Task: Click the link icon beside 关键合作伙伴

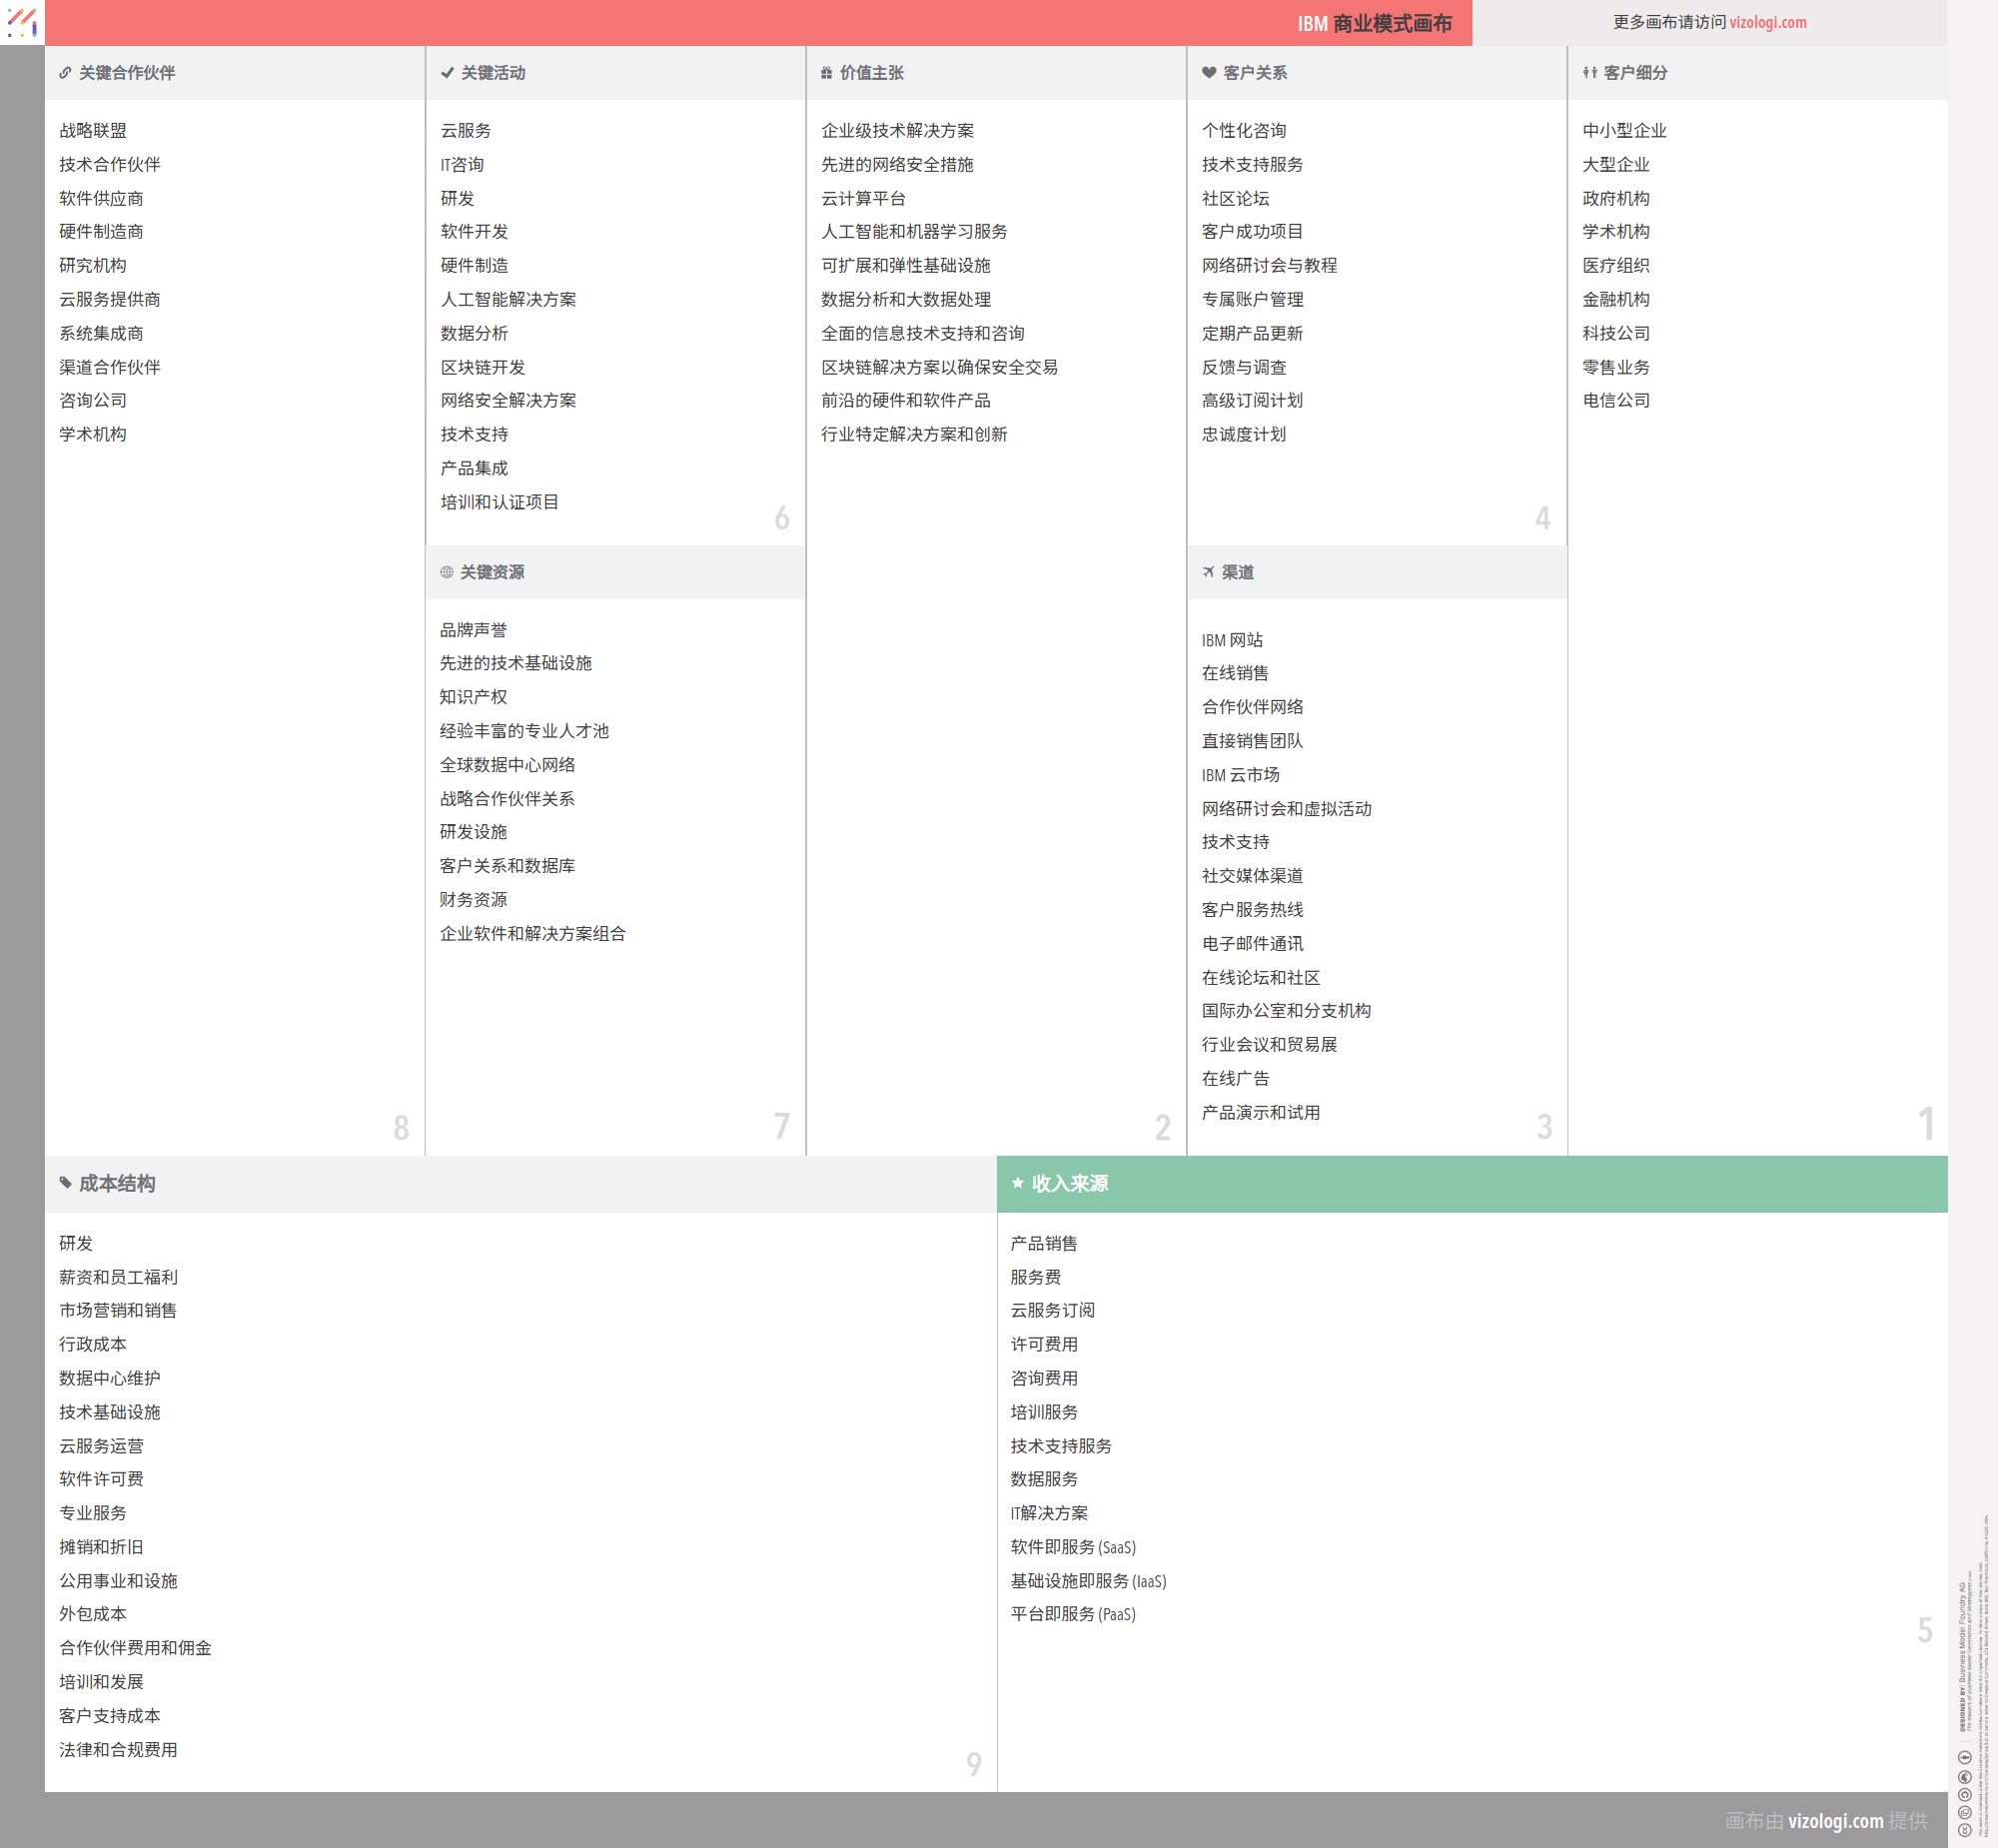Action: pyautogui.click(x=65, y=73)
